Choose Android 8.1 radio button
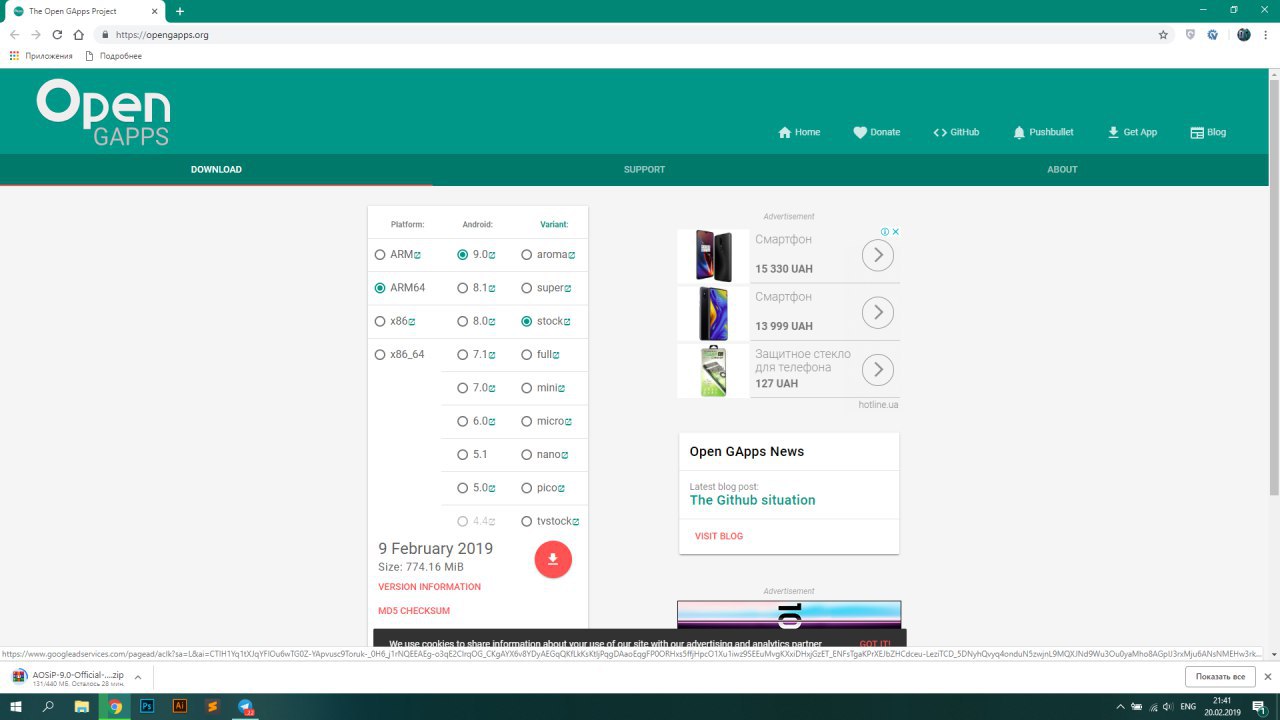1280x720 pixels. click(462, 288)
